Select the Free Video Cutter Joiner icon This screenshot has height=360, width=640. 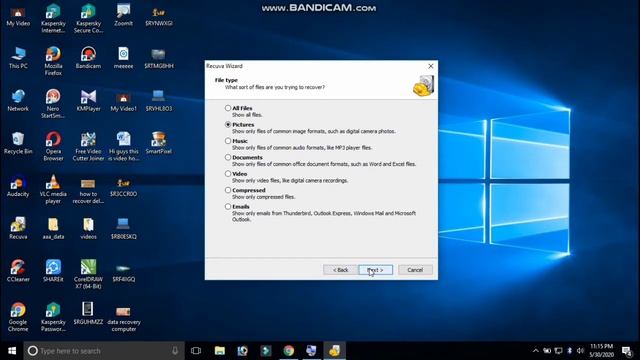[88, 147]
